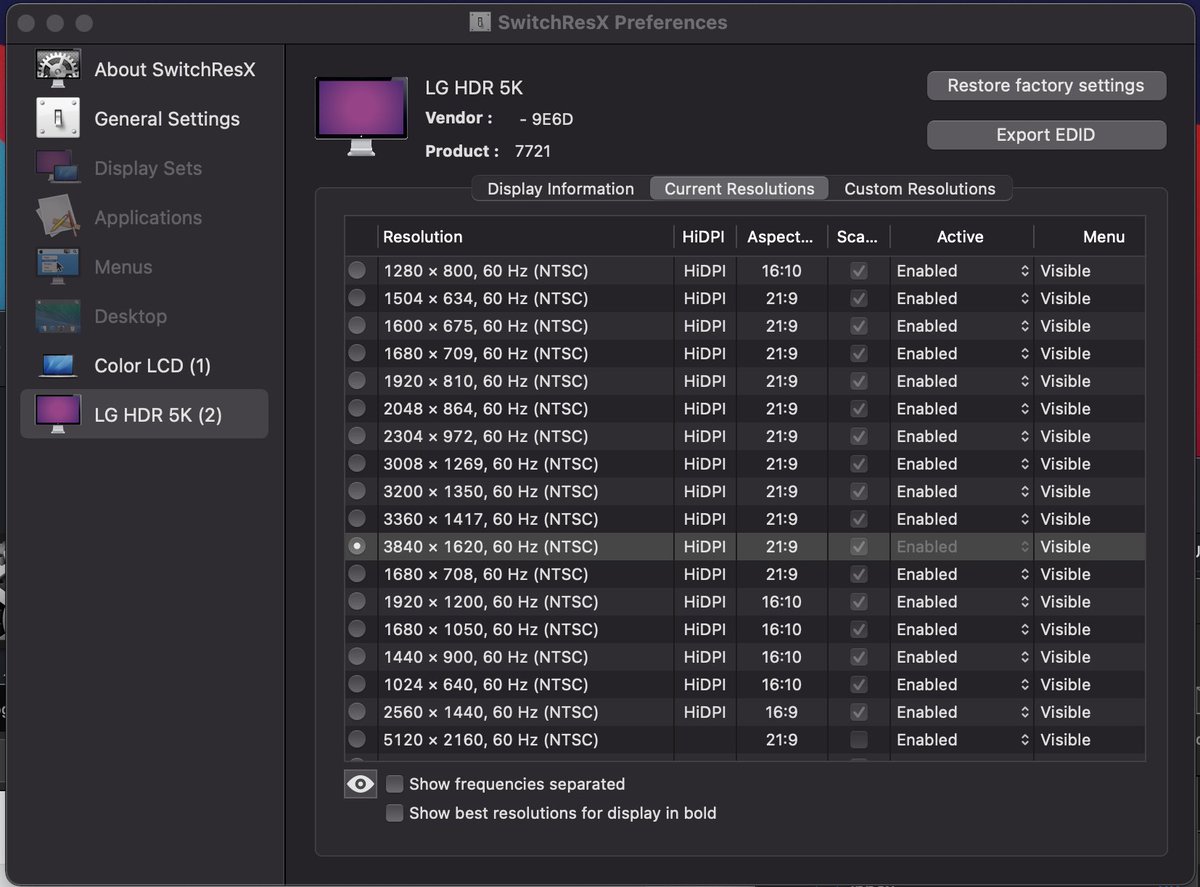Click the Menu column header
Image resolution: width=1200 pixels, height=887 pixels.
point(1090,237)
